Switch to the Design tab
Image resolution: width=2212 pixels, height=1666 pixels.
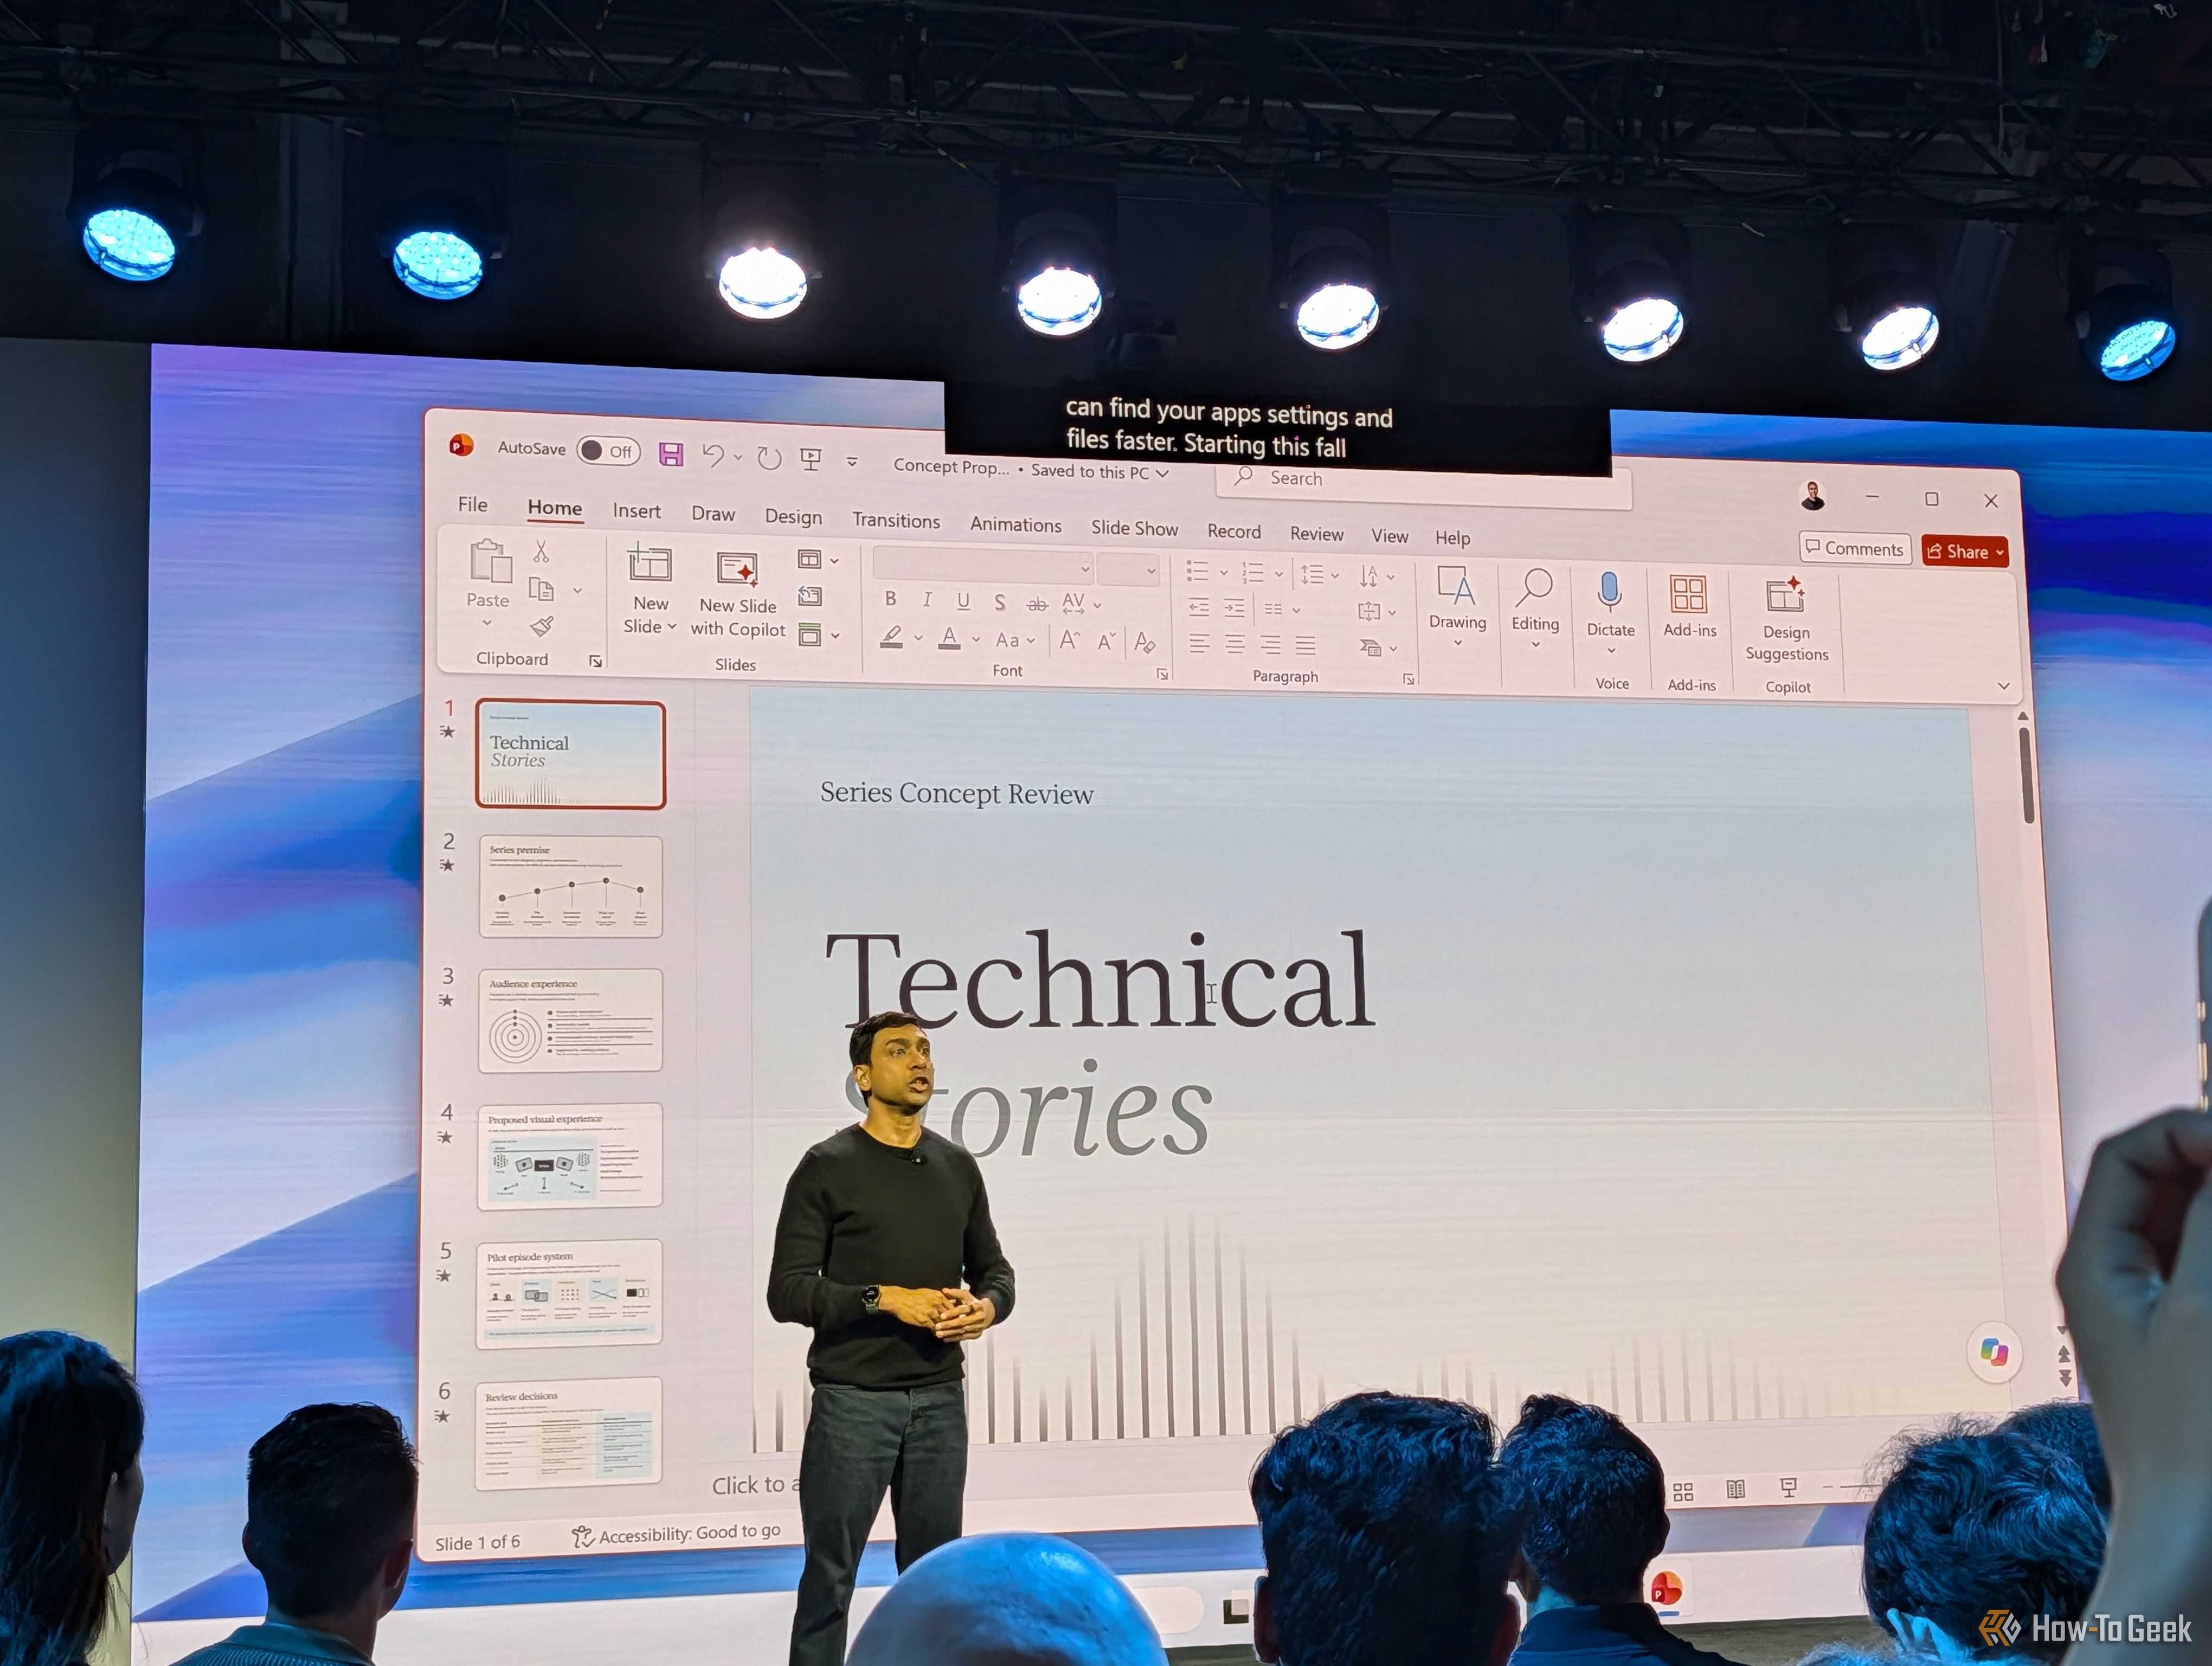tap(794, 517)
